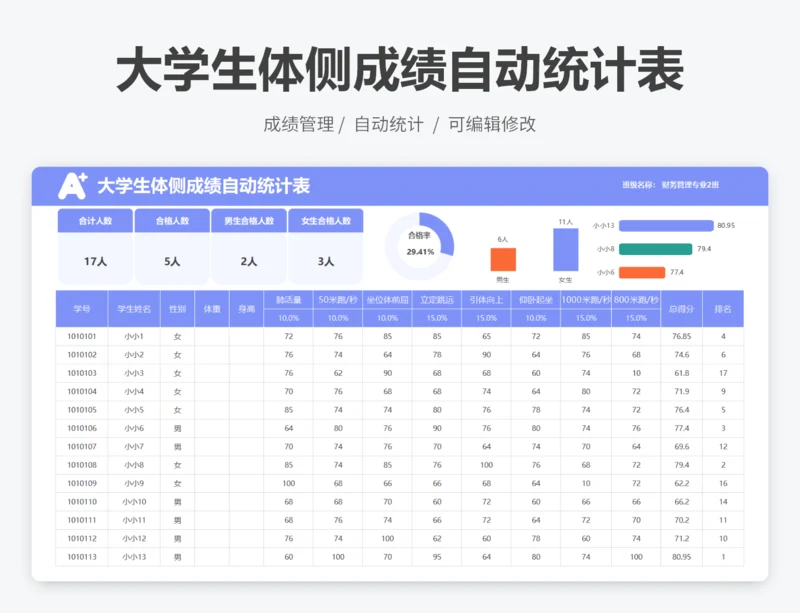Click the rank 16 cell for 小小9
Image resolution: width=800 pixels, height=613 pixels.
[x=723, y=483]
